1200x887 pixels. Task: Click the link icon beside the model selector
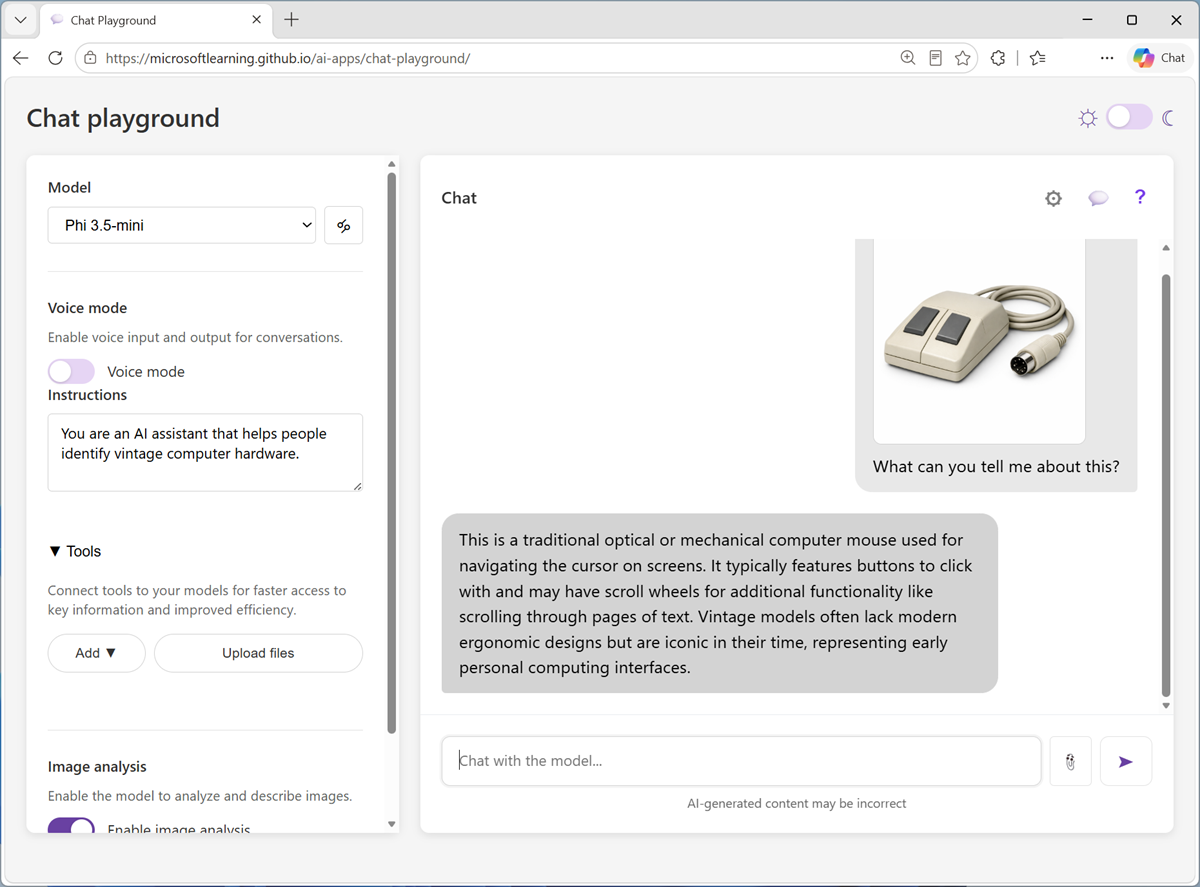[x=343, y=225]
